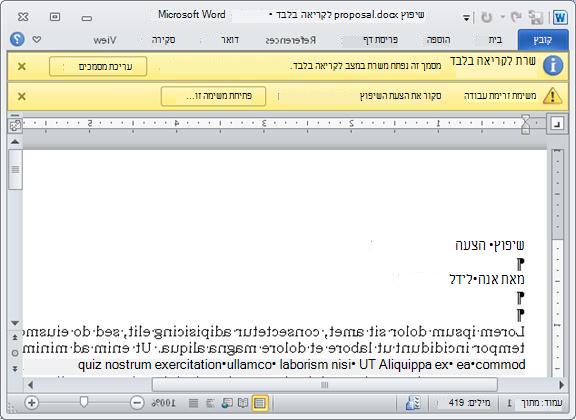Dismiss the read-only server message bar
Viewport: 576px width, 420px height.
tap(22, 66)
